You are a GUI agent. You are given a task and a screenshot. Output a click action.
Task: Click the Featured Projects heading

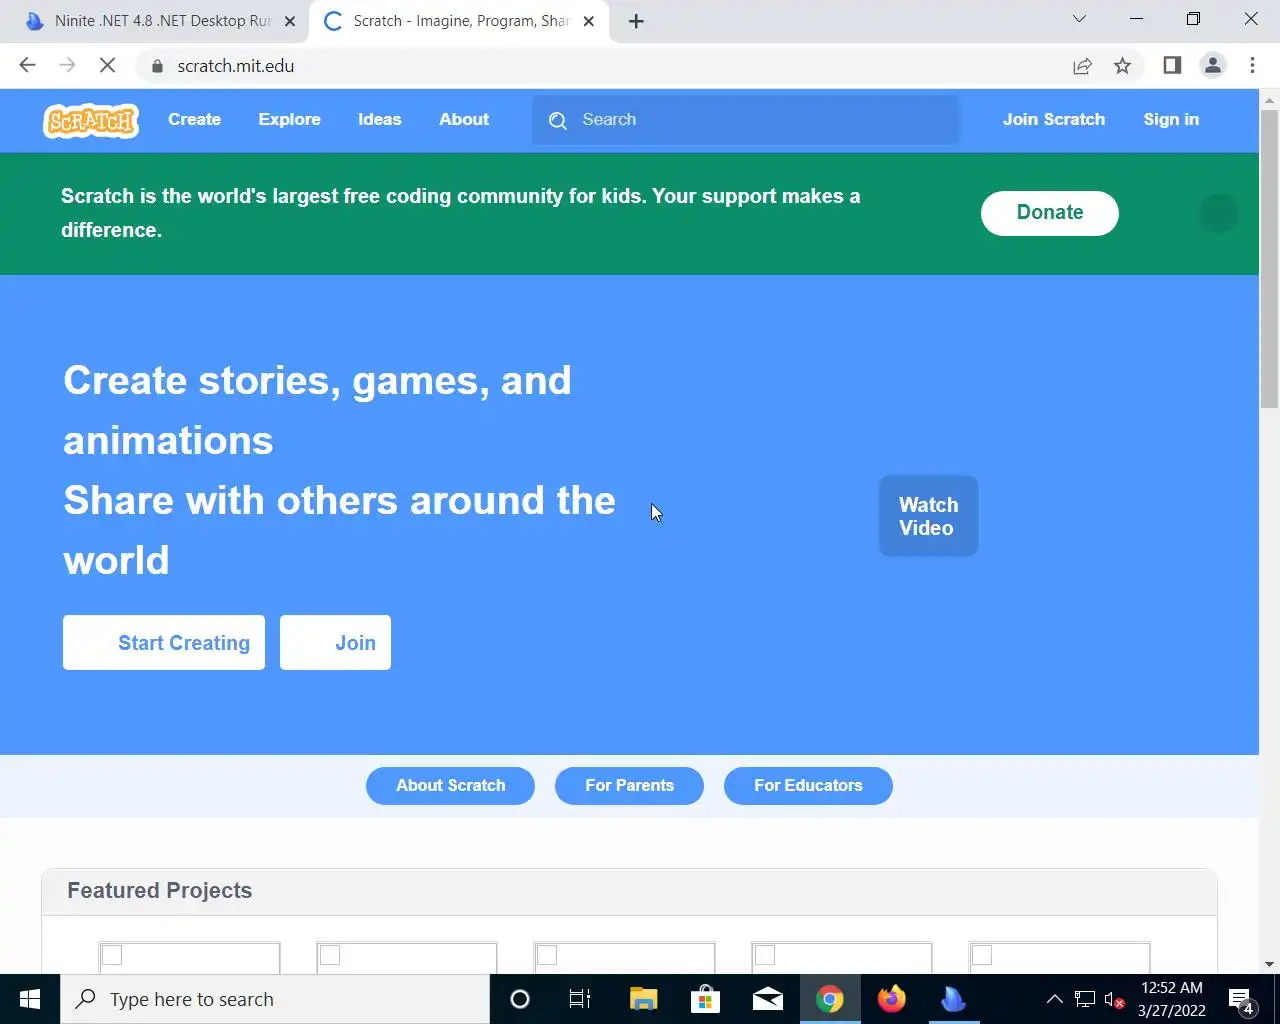pos(160,891)
